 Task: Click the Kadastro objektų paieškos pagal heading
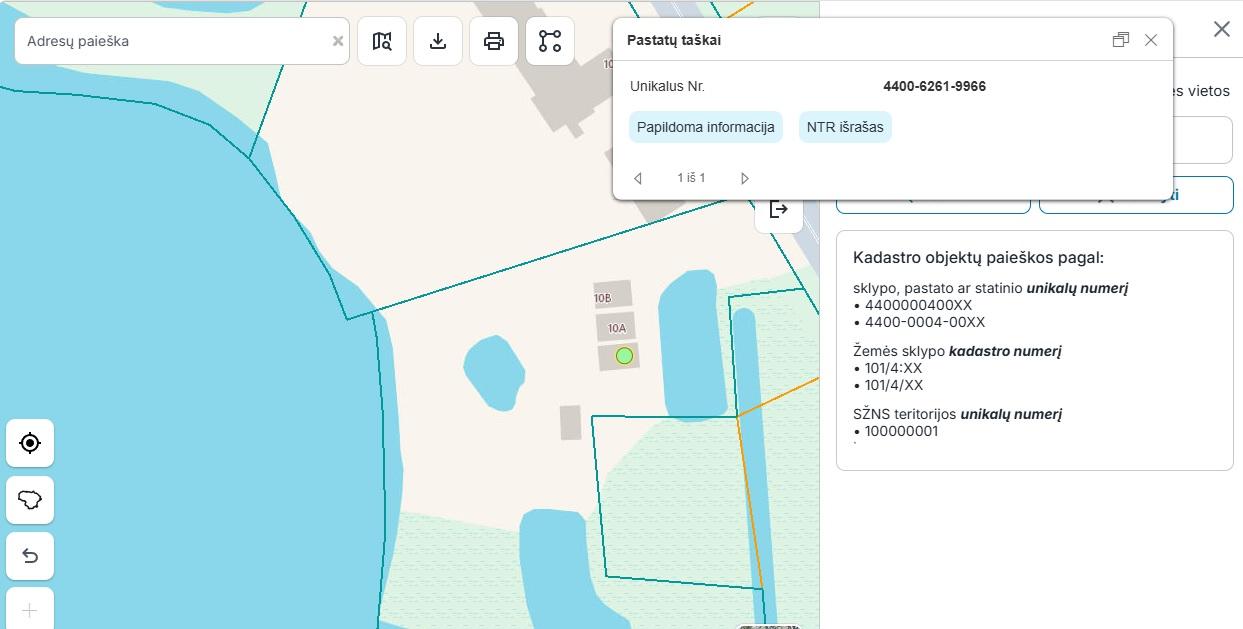click(x=978, y=258)
